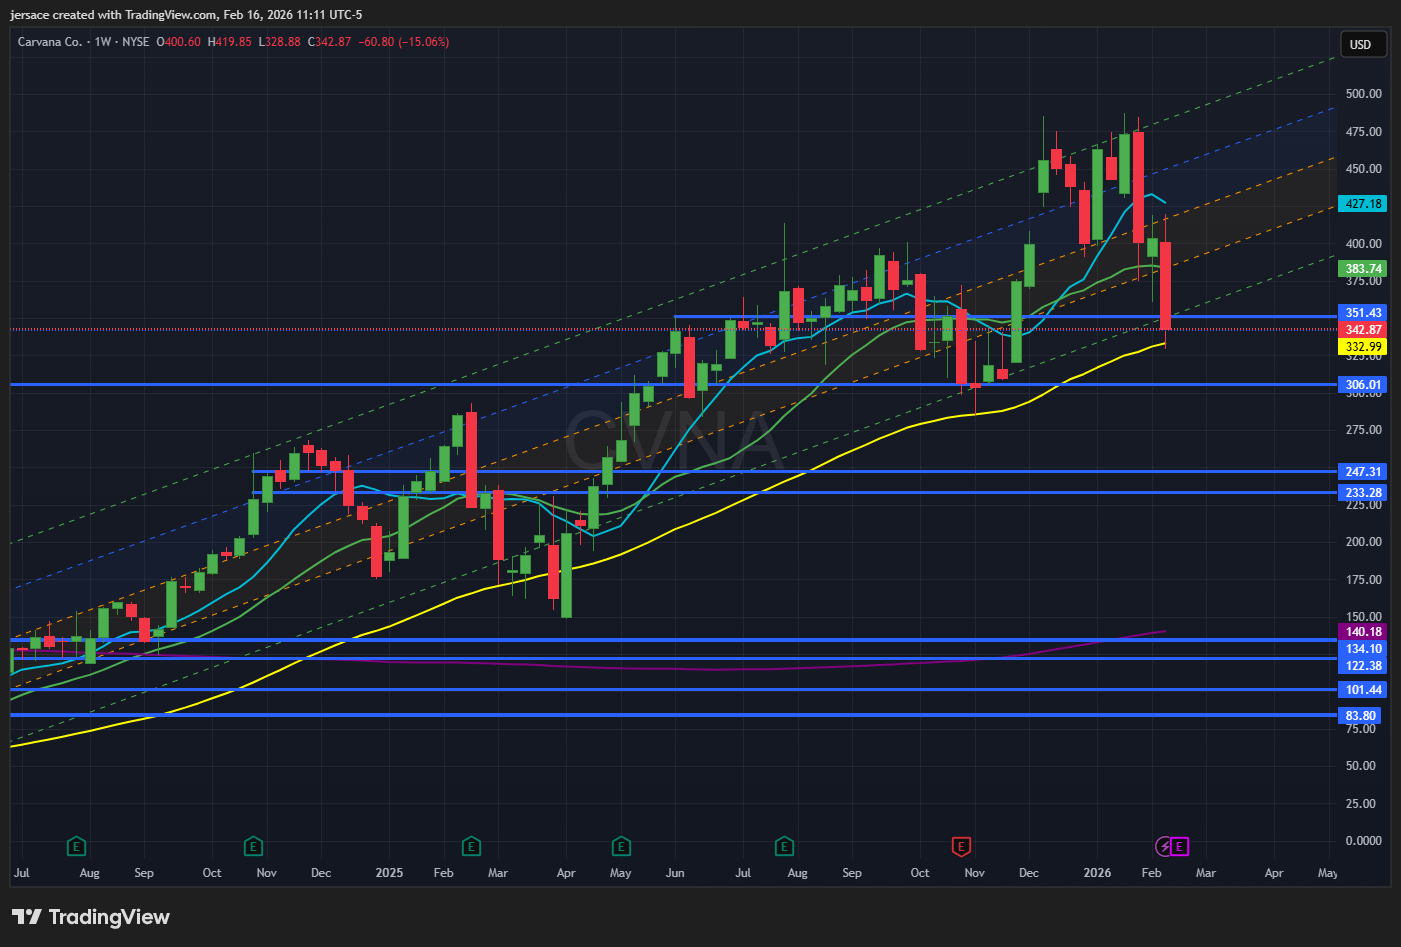This screenshot has width=1401, height=947.
Task: Select the 233.28 horizontal line price label
Action: [x=1363, y=493]
